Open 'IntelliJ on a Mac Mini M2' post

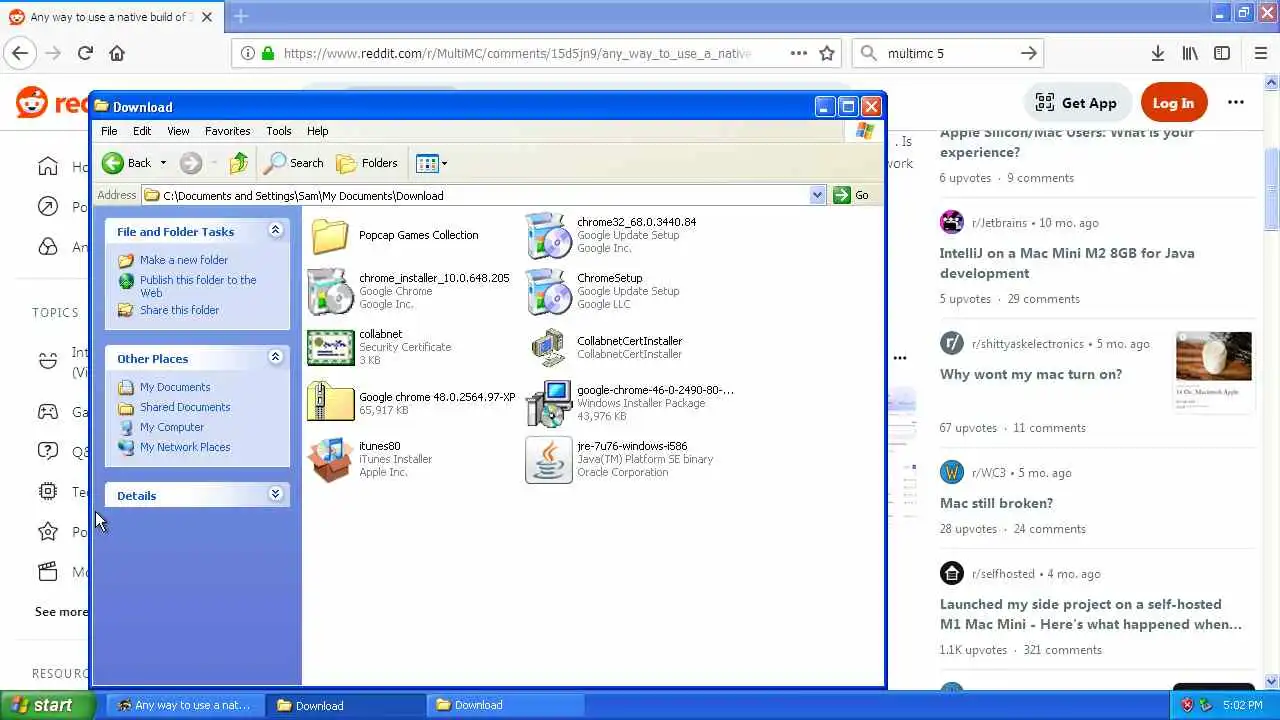(x=1067, y=263)
